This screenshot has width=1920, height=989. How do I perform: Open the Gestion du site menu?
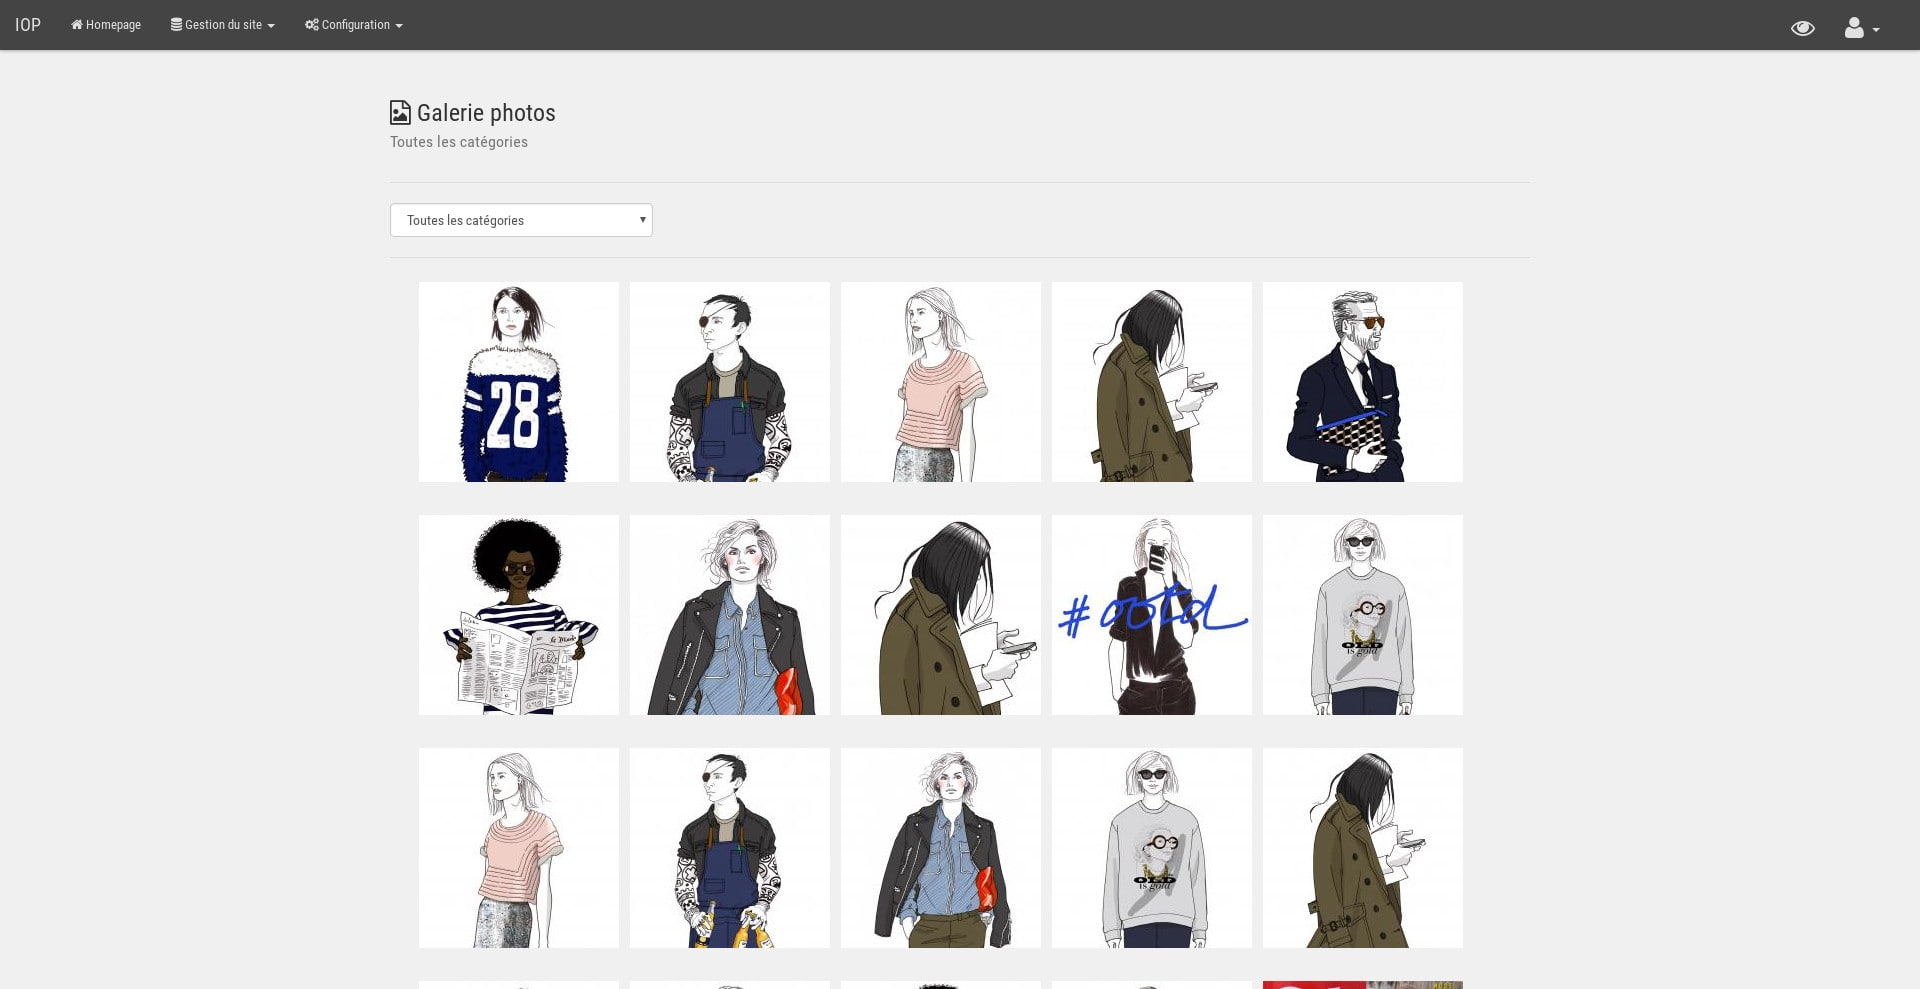(222, 25)
